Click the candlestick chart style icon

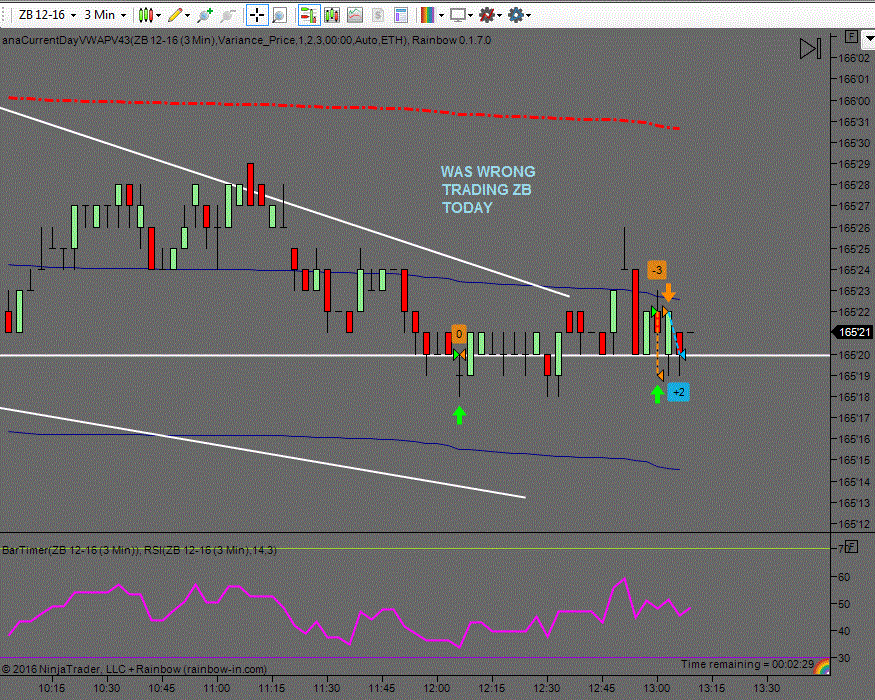pyautogui.click(x=146, y=15)
